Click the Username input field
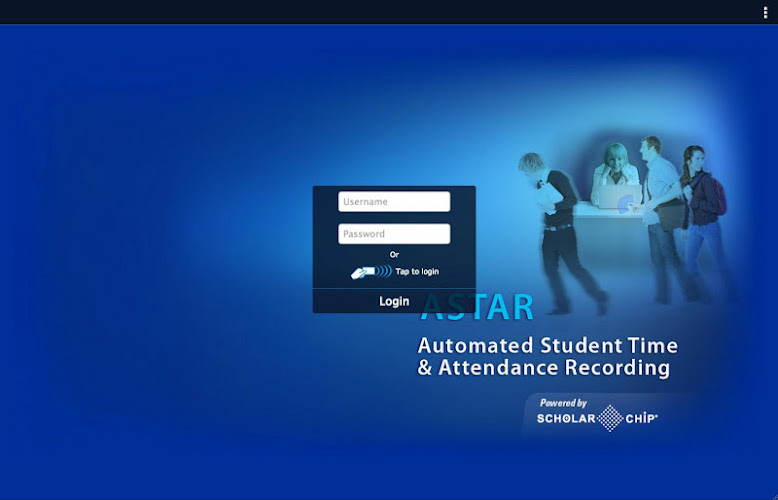 pos(394,202)
